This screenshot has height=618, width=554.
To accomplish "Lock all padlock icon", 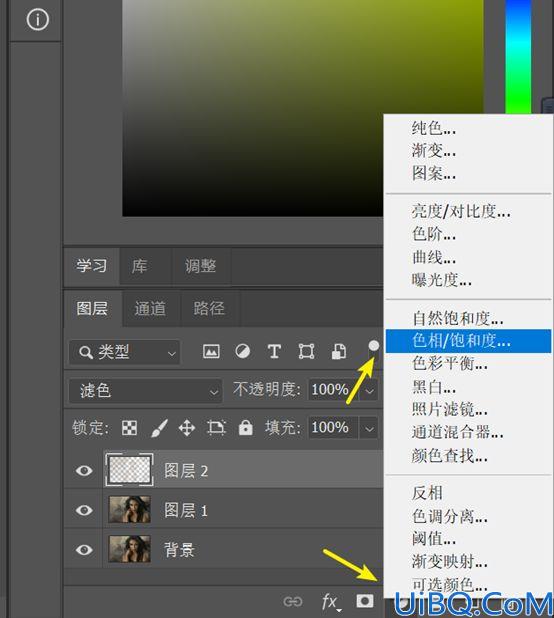I will (245, 427).
